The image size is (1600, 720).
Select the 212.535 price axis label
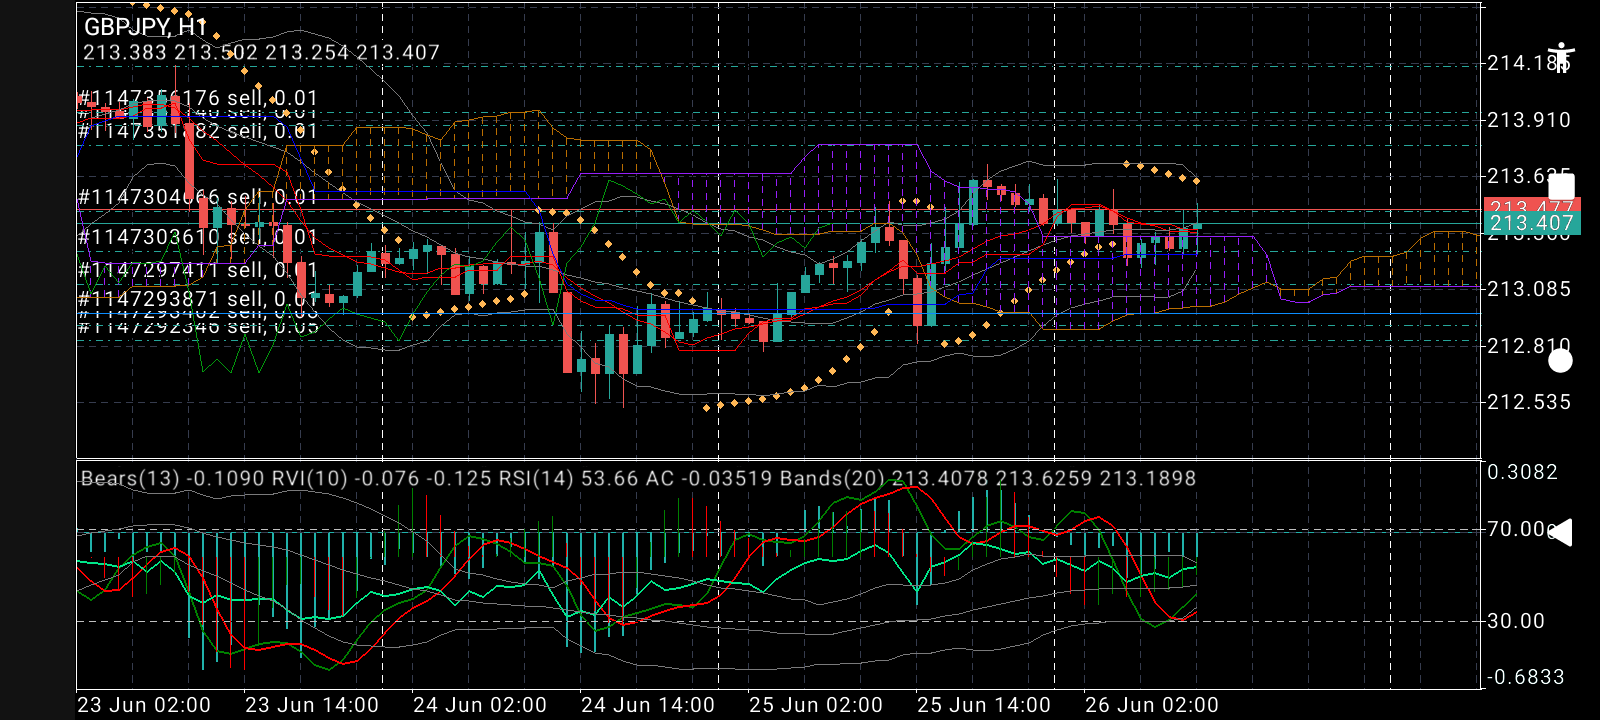click(1529, 402)
